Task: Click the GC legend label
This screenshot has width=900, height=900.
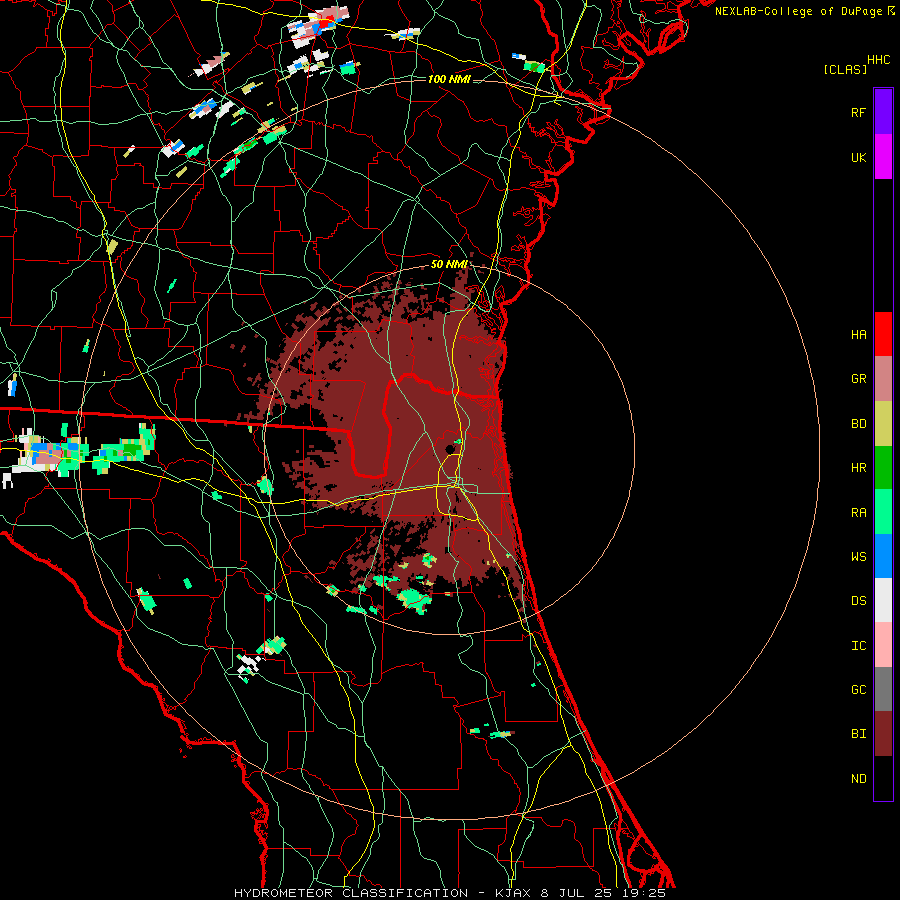Action: coord(858,690)
